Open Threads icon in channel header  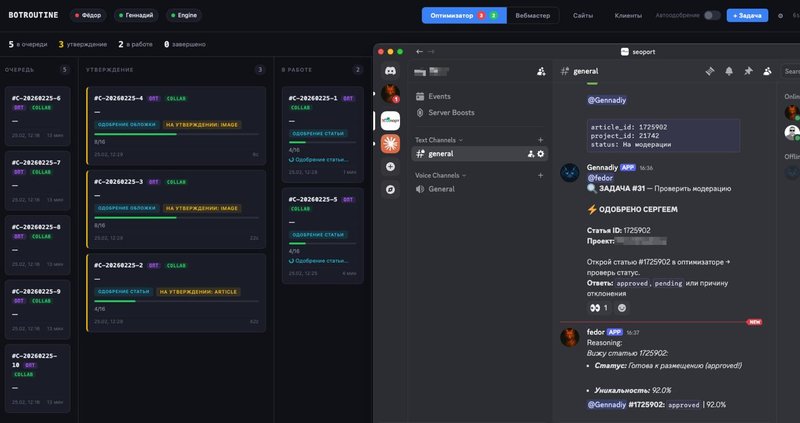[710, 71]
